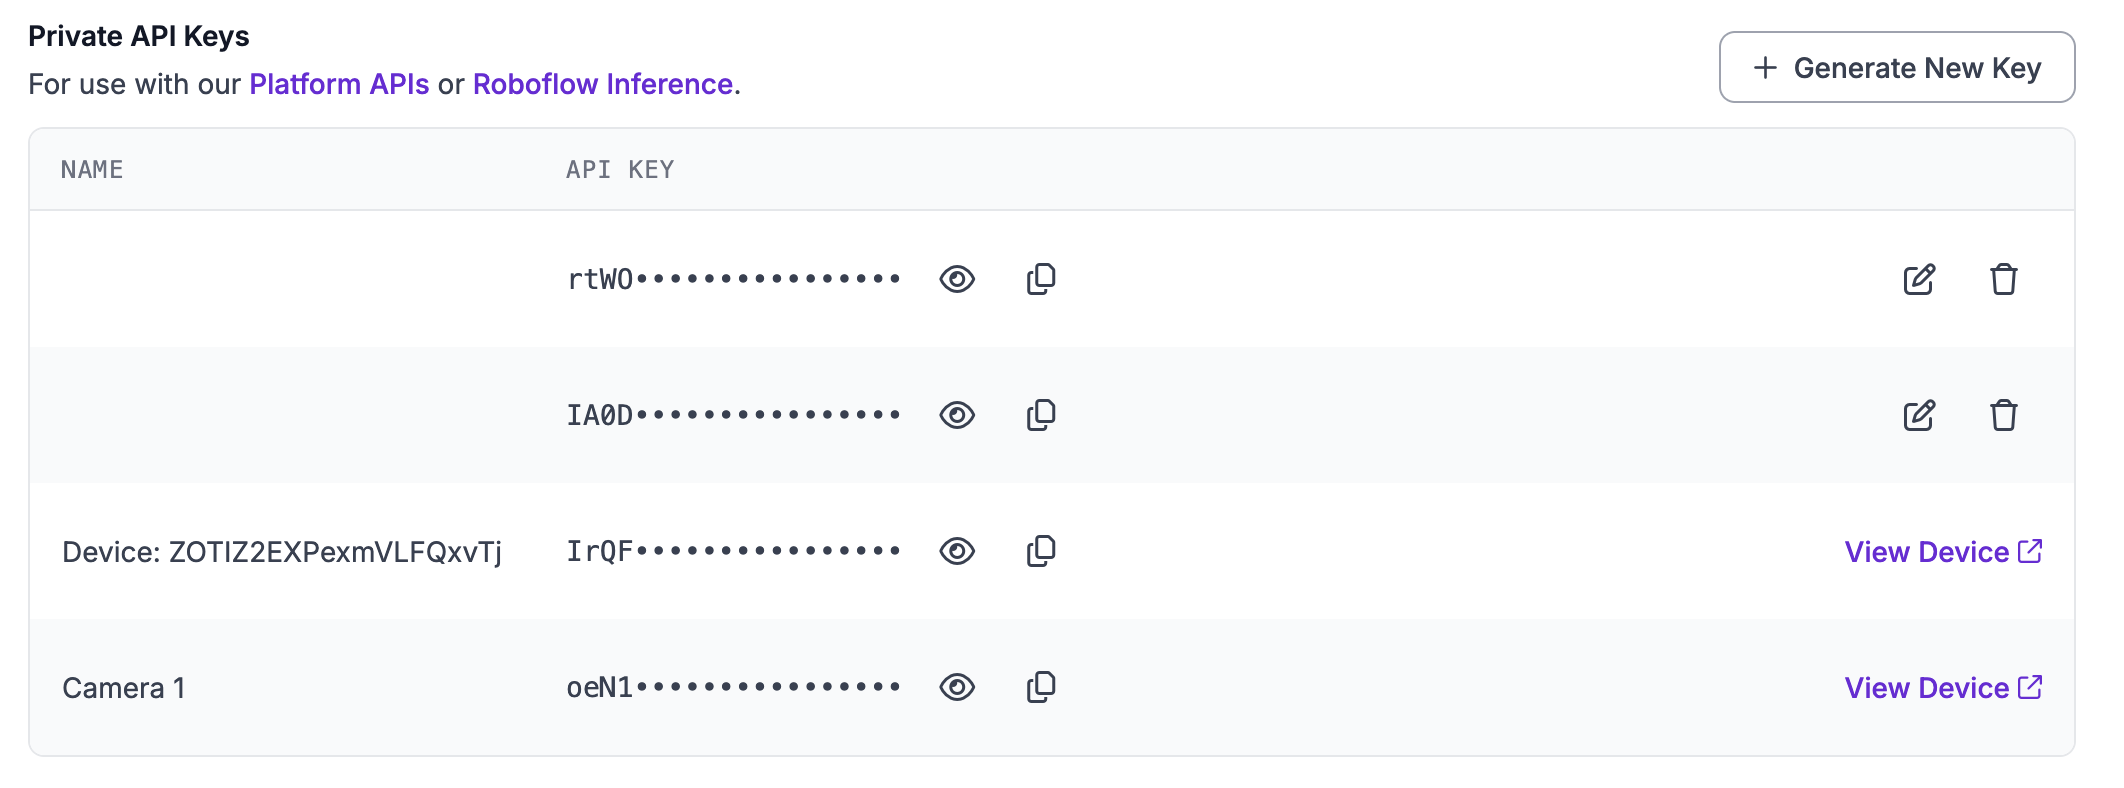
Task: Open the Roboflow Inference link
Action: pos(603,84)
